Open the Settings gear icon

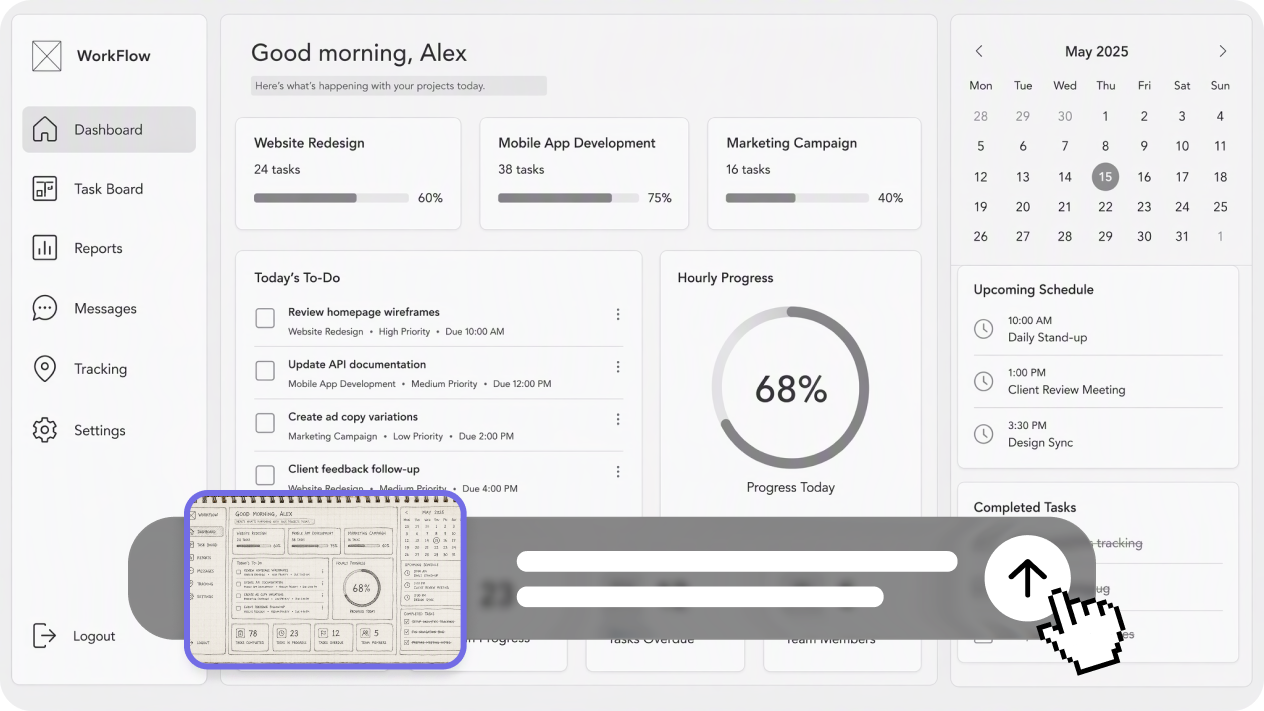pyautogui.click(x=45, y=430)
